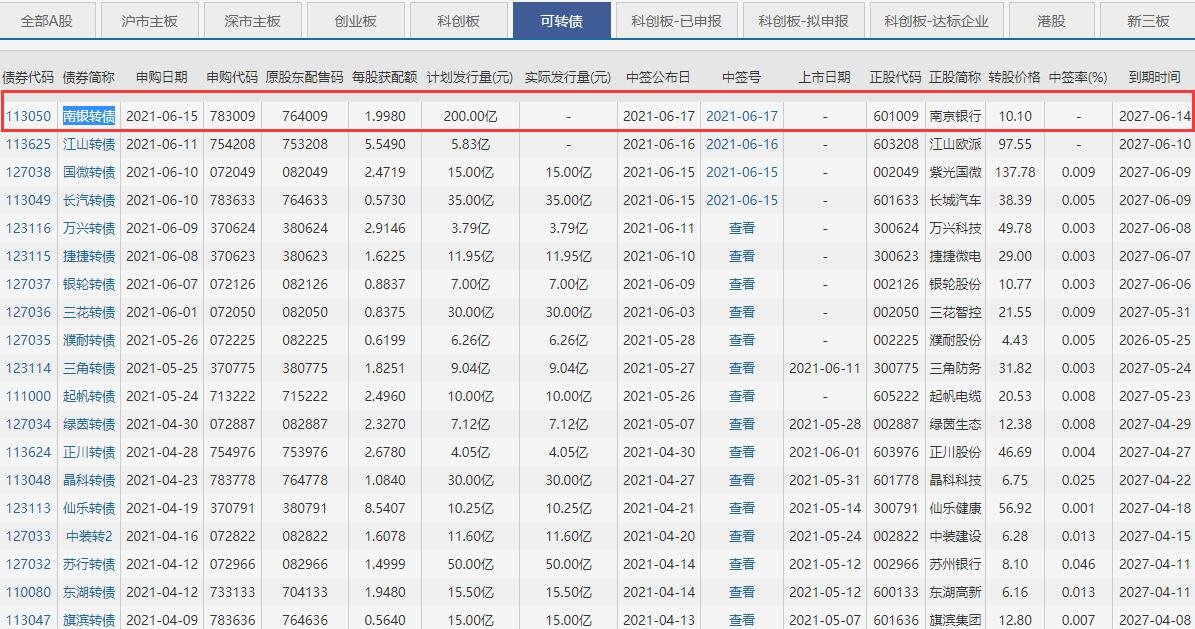This screenshot has width=1195, height=629.
Task: Open the 绿茵转债 bond link
Action: click(x=89, y=424)
